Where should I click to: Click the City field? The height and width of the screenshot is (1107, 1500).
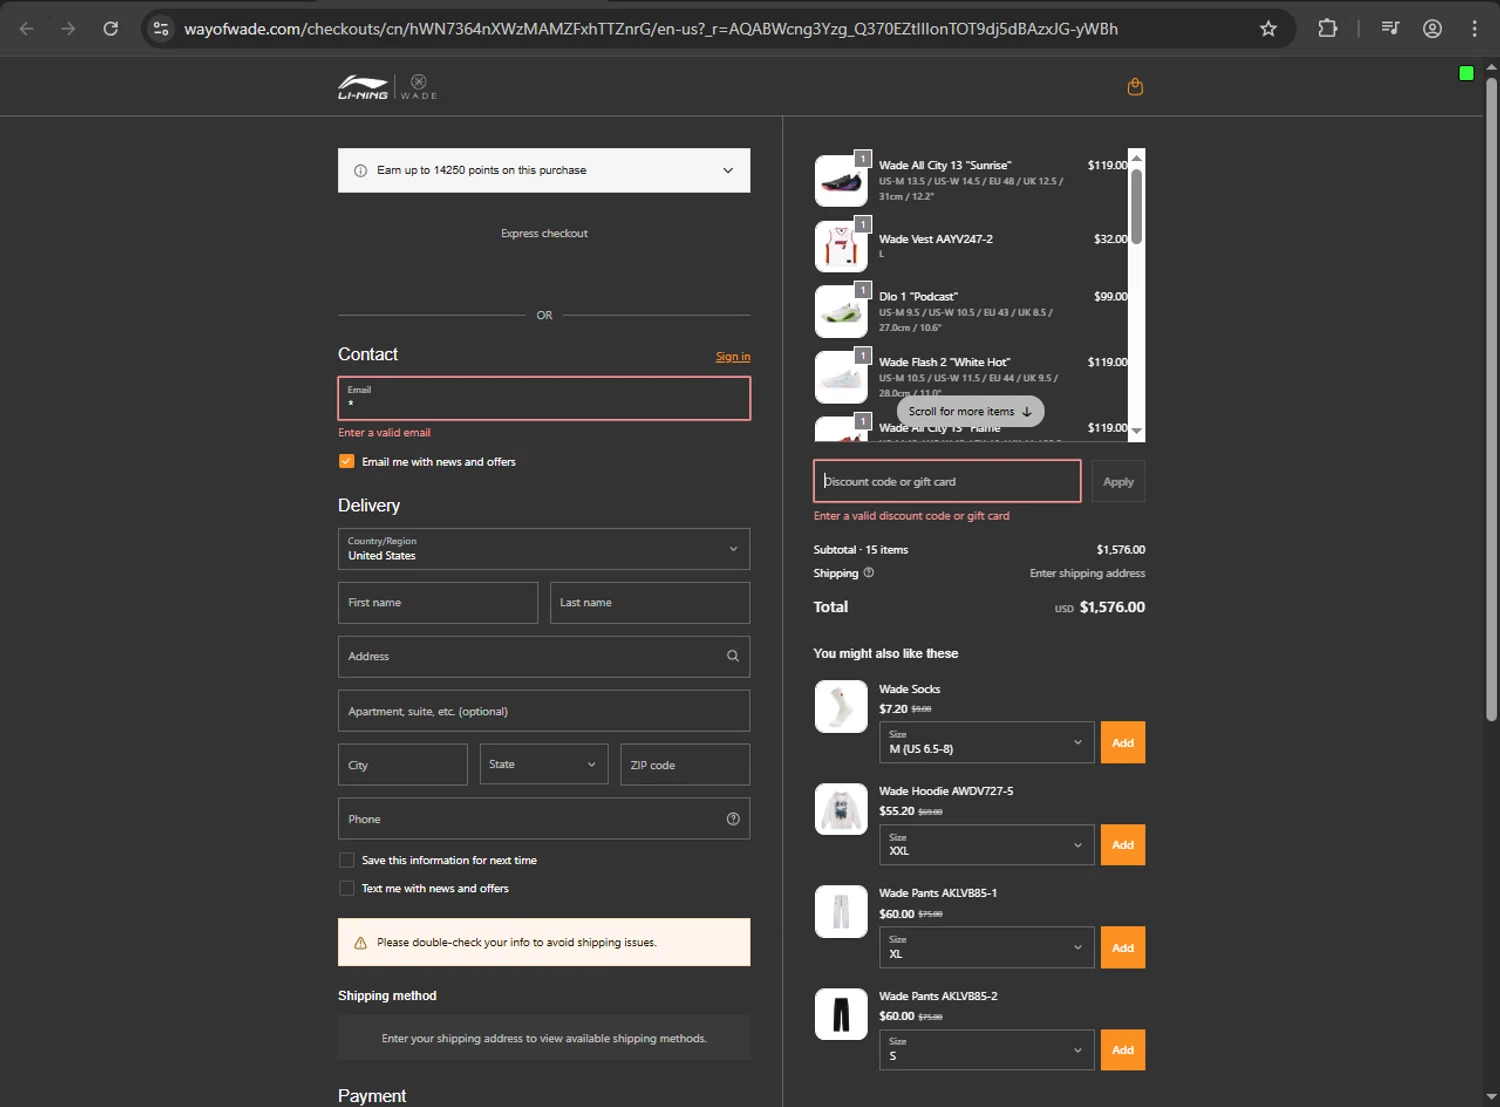403,765
